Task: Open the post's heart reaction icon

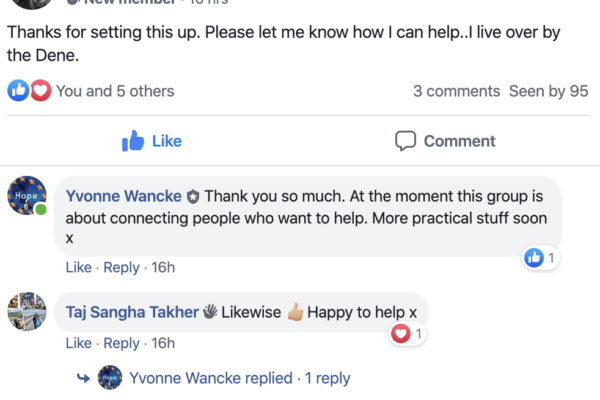Action: click(40, 91)
